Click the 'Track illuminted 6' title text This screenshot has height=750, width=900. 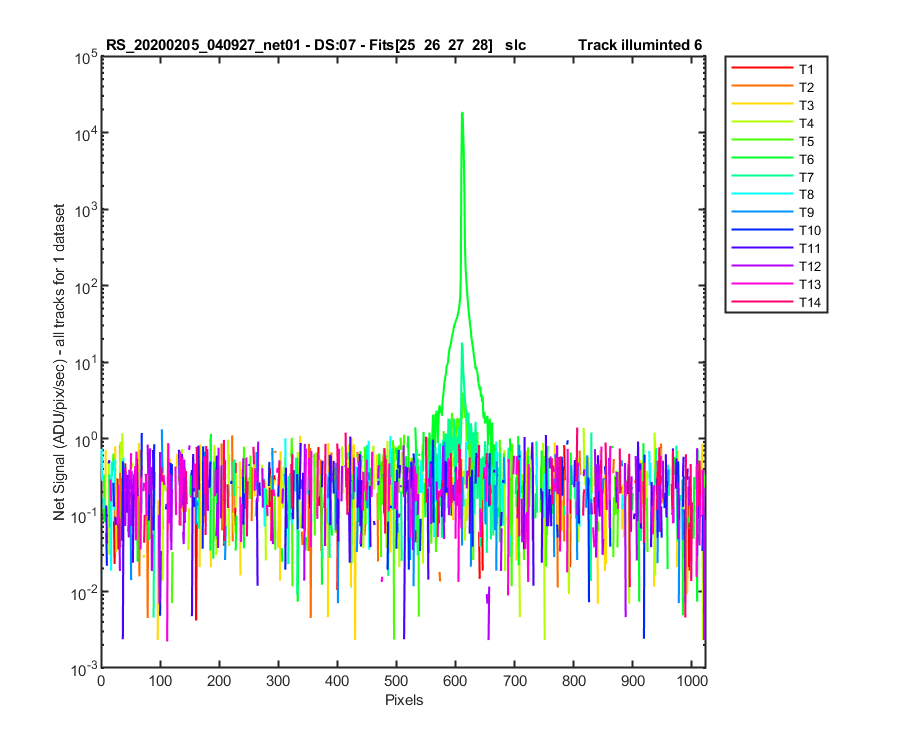coord(639,45)
